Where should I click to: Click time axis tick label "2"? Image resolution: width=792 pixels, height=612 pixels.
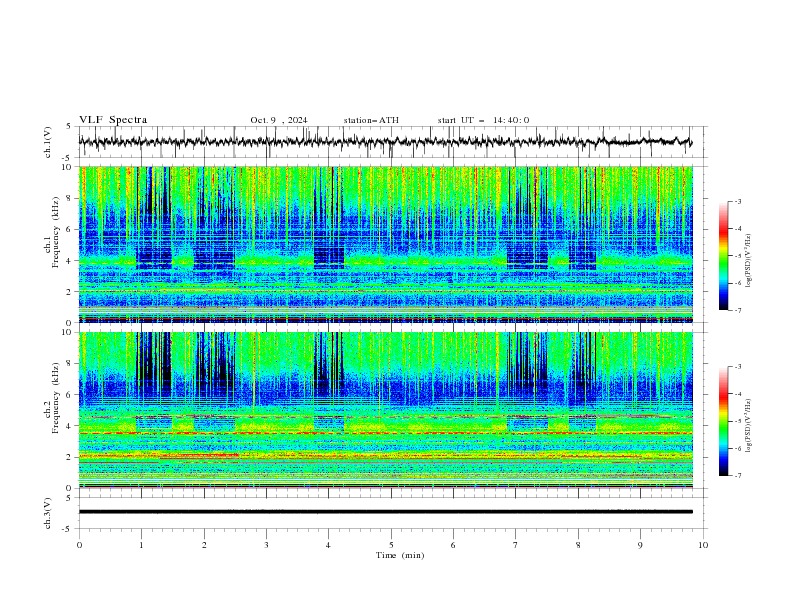pos(204,545)
